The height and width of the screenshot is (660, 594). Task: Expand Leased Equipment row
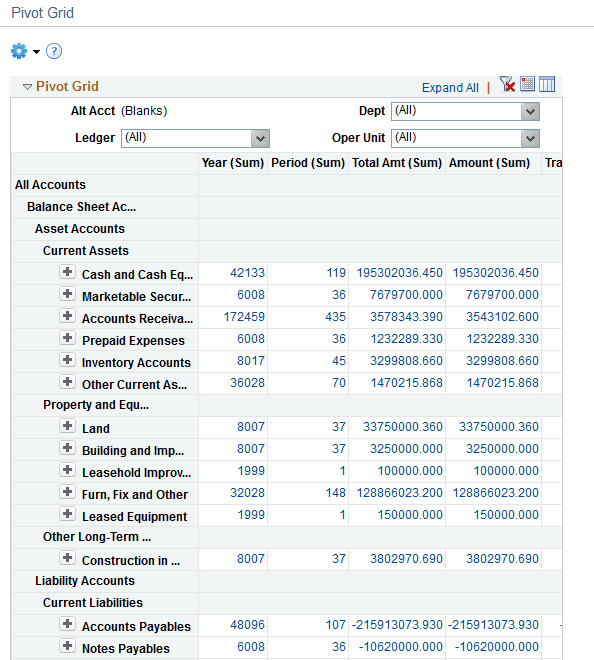click(67, 514)
